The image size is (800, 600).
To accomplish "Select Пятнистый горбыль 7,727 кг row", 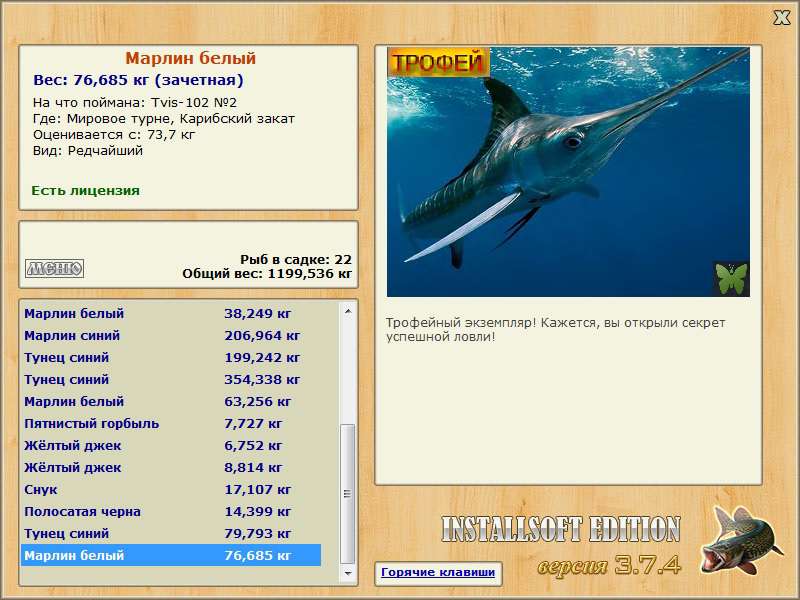I will tap(171, 423).
